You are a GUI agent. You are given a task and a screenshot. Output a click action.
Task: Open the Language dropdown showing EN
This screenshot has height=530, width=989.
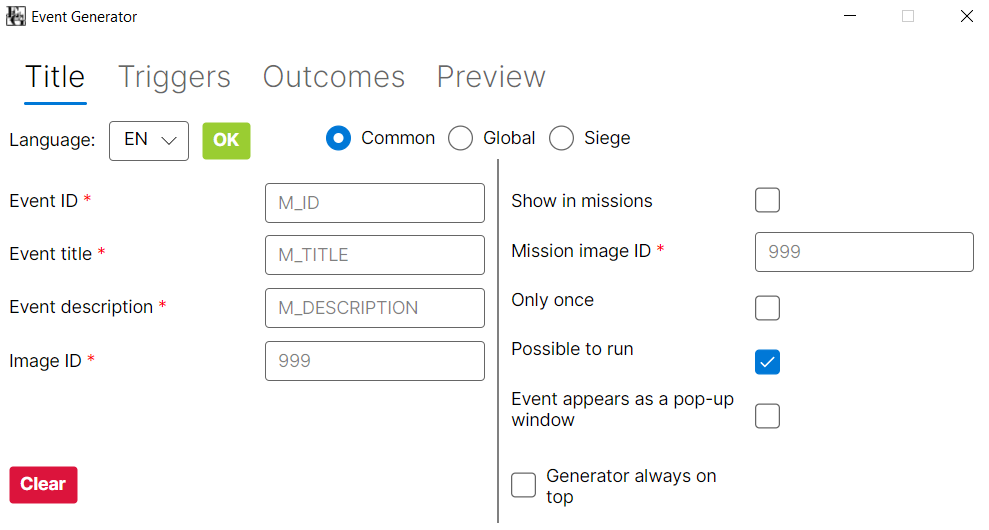coord(149,141)
